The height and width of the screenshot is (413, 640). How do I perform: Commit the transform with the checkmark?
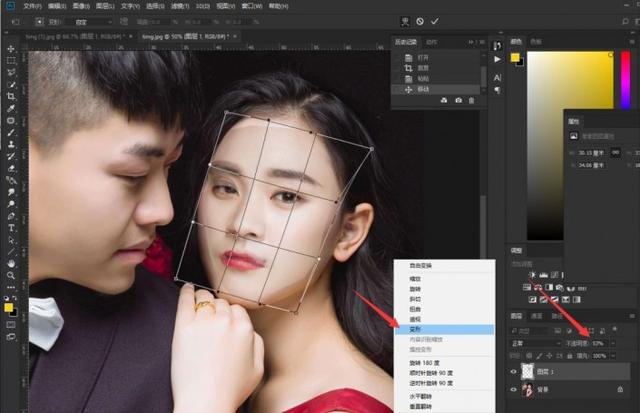pyautogui.click(x=434, y=21)
